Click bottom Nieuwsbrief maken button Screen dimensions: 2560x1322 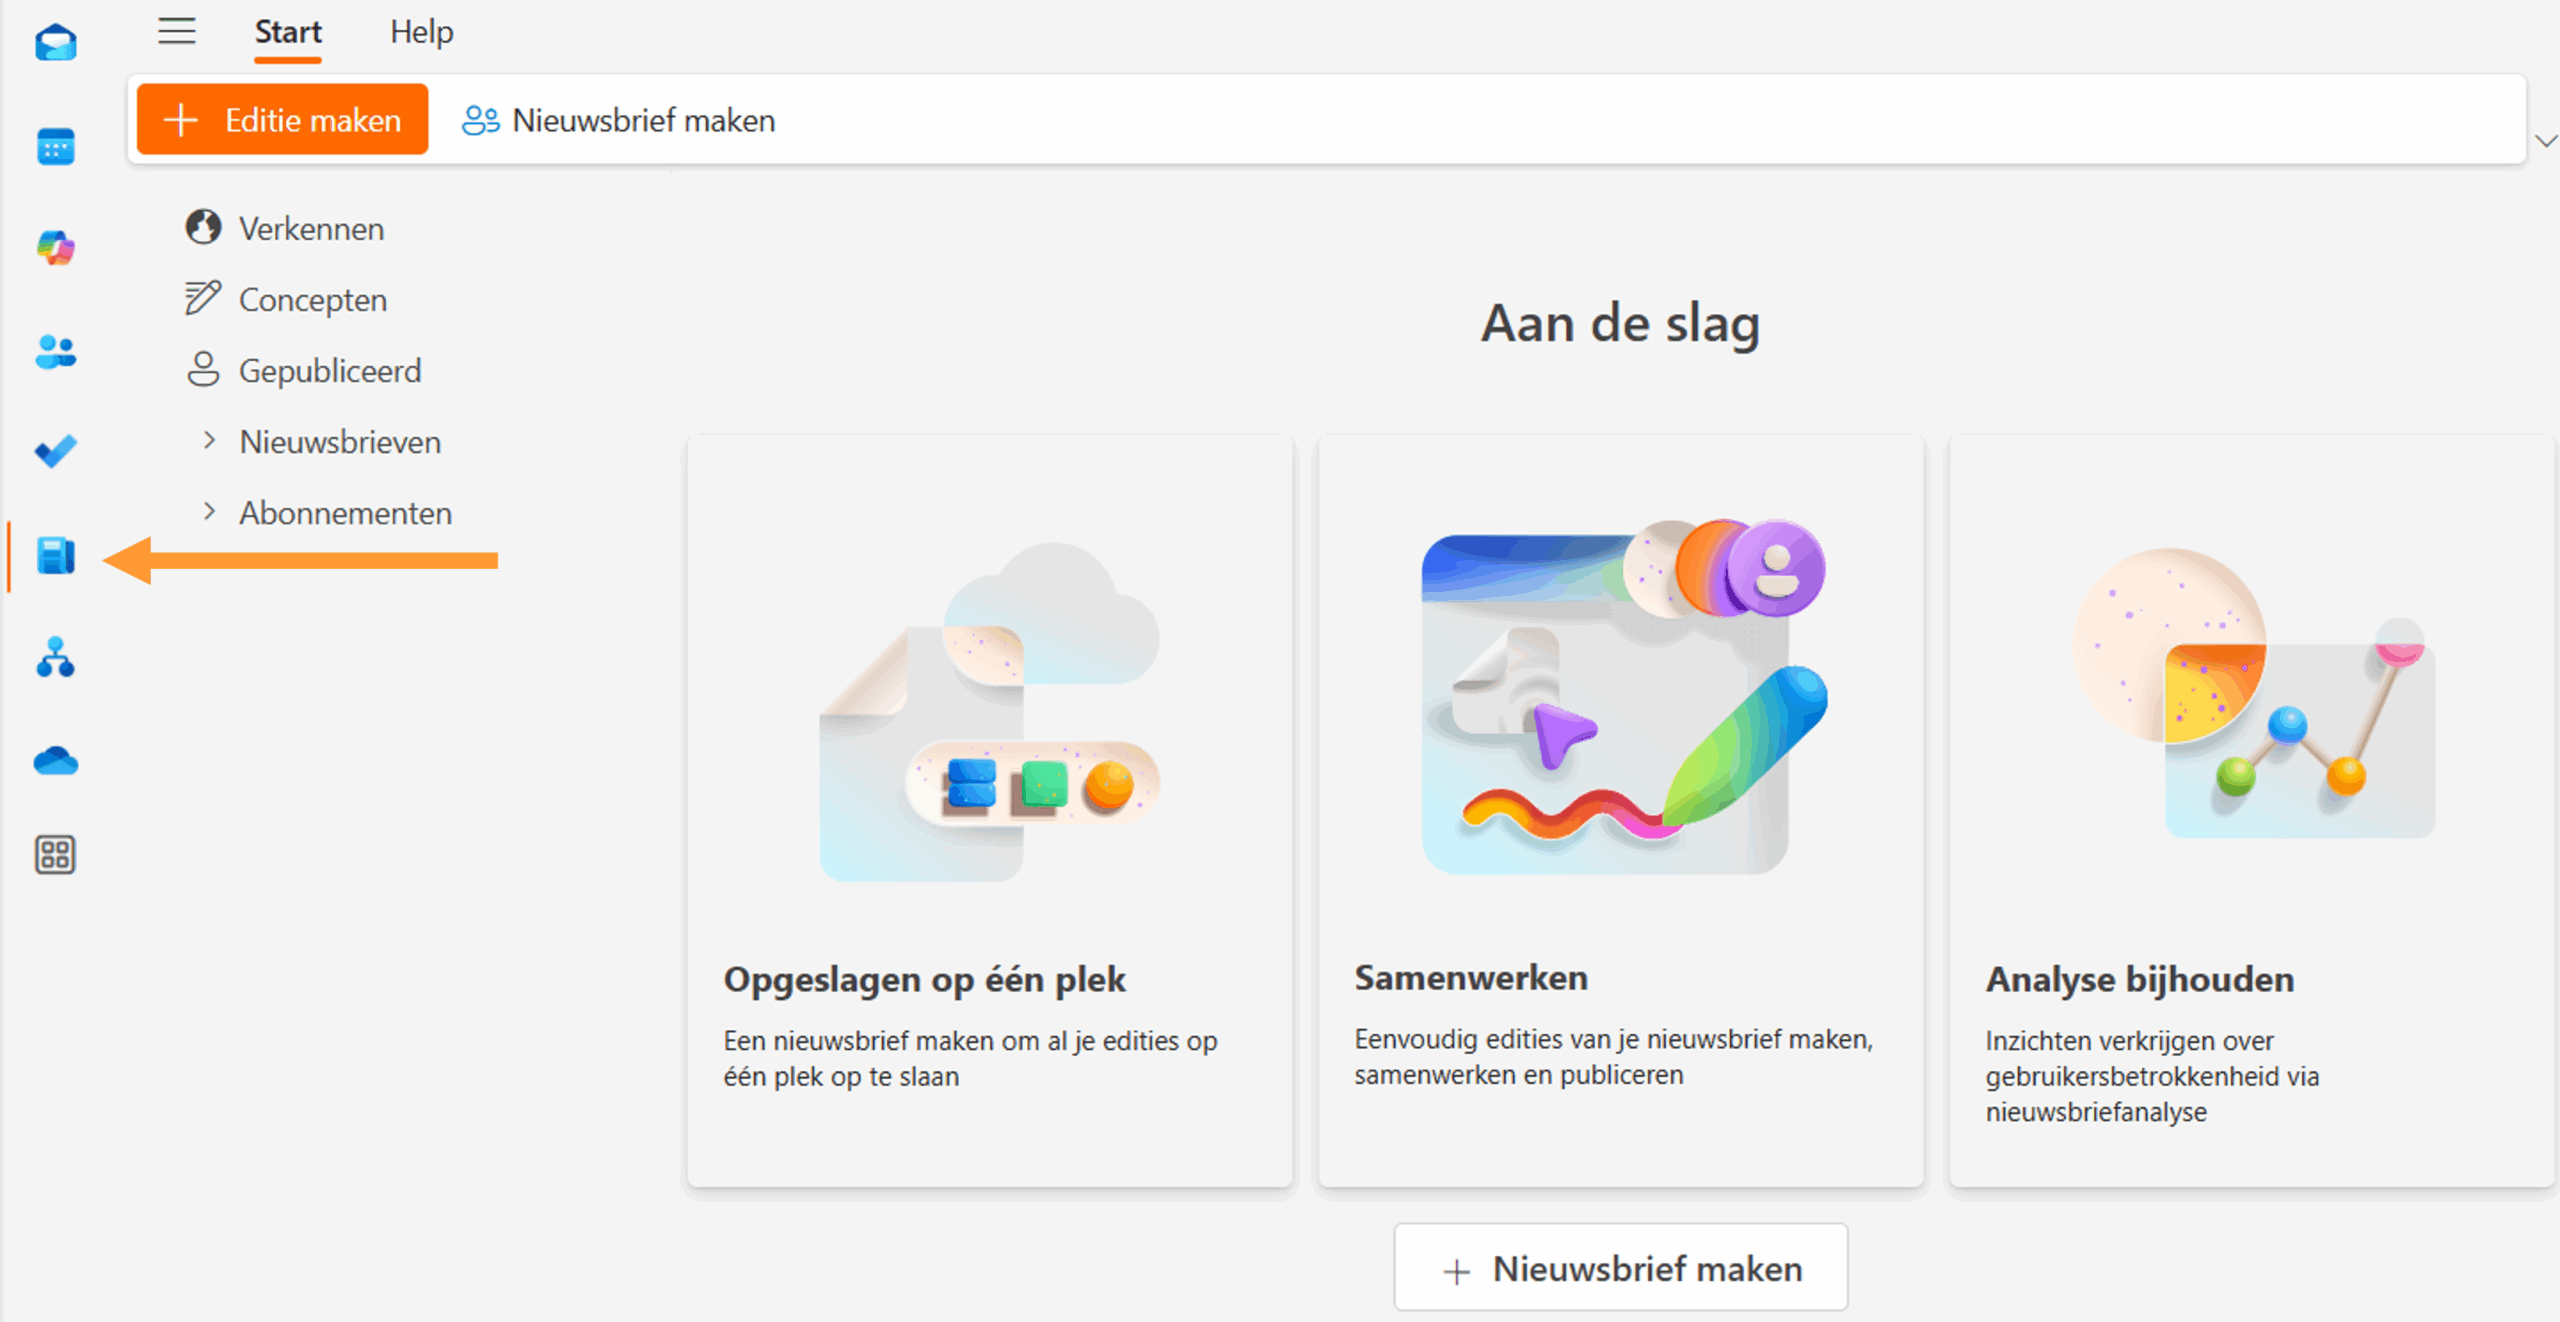pos(1620,1268)
